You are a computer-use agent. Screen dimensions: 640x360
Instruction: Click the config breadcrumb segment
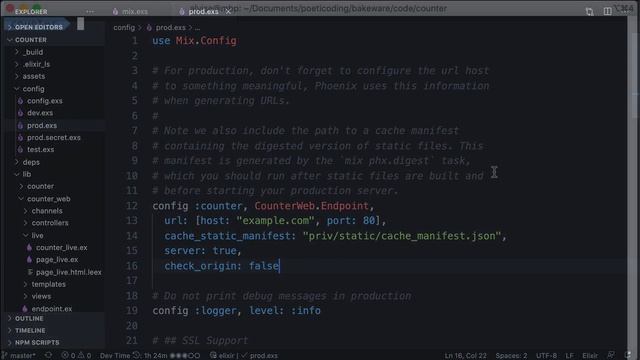124,27
